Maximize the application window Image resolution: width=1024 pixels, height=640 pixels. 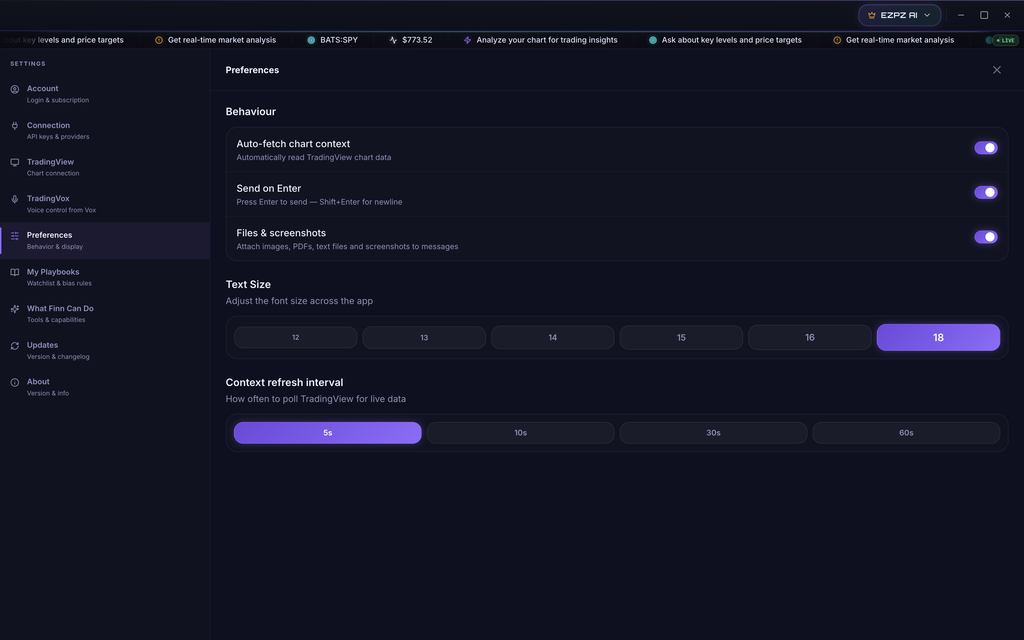point(984,15)
